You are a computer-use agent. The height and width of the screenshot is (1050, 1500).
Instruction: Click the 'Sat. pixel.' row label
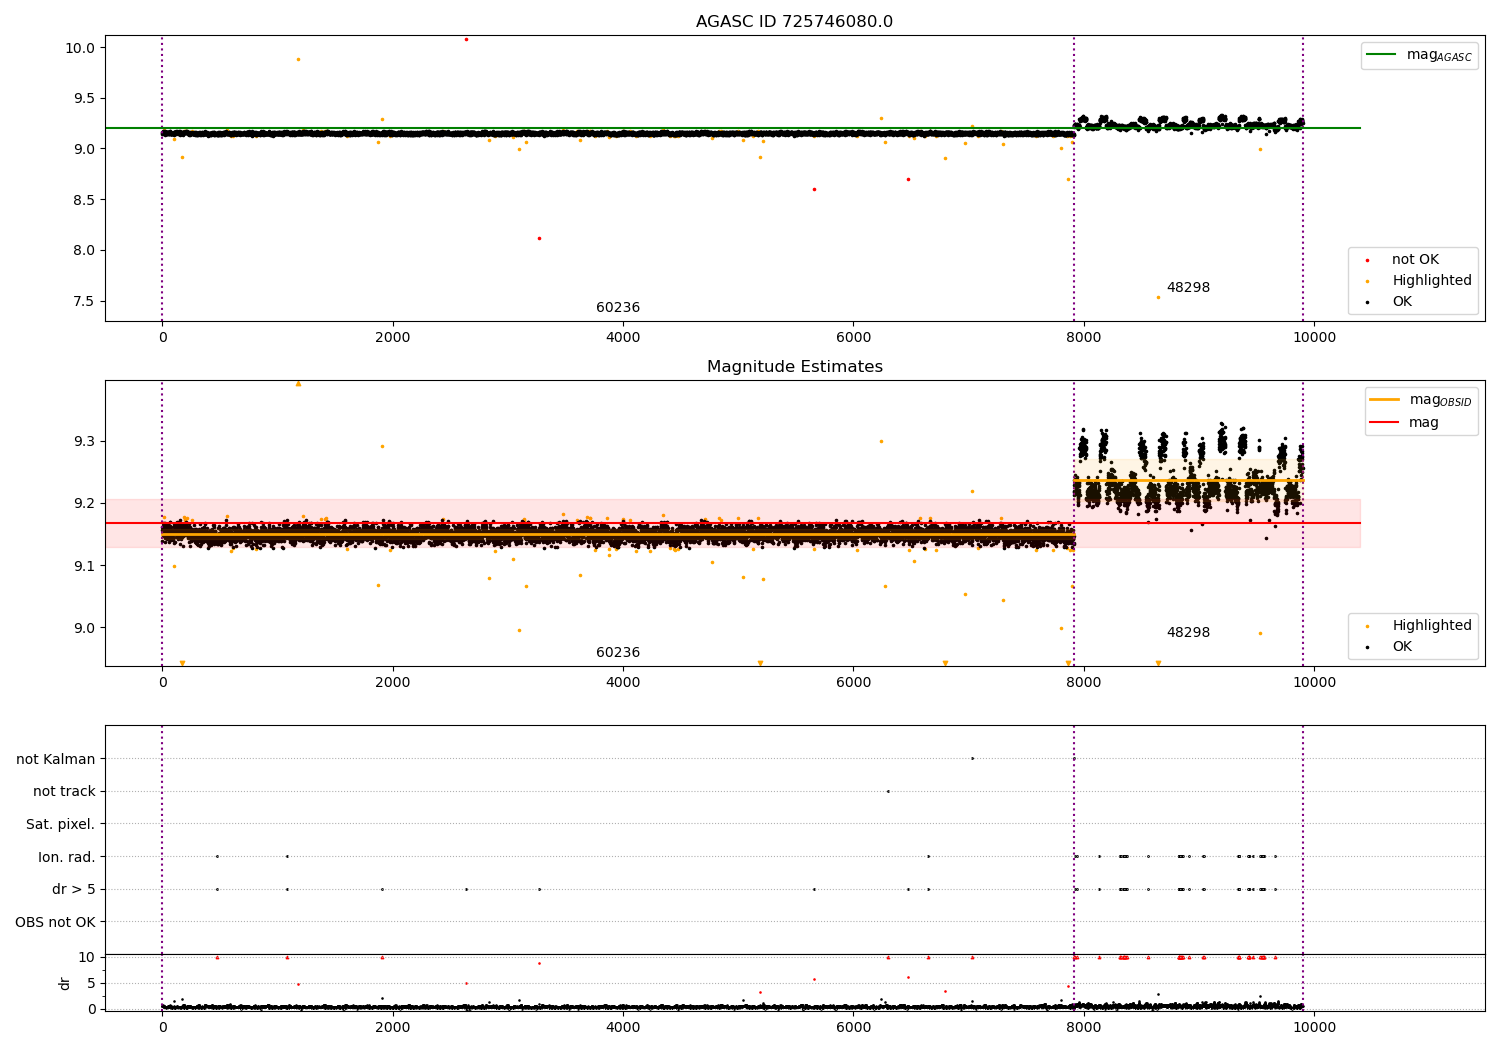61,825
